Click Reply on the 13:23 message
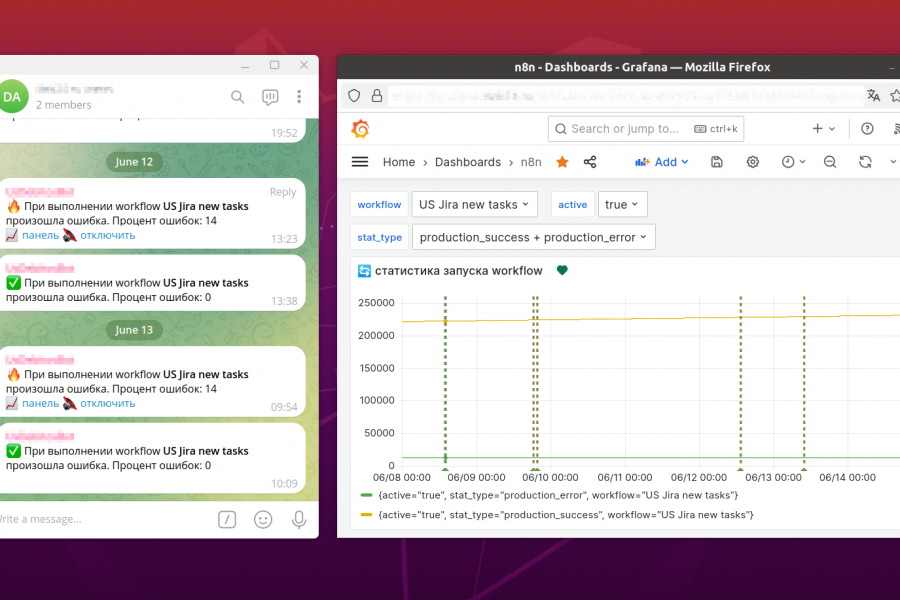Viewport: 900px width, 600px height. click(283, 192)
